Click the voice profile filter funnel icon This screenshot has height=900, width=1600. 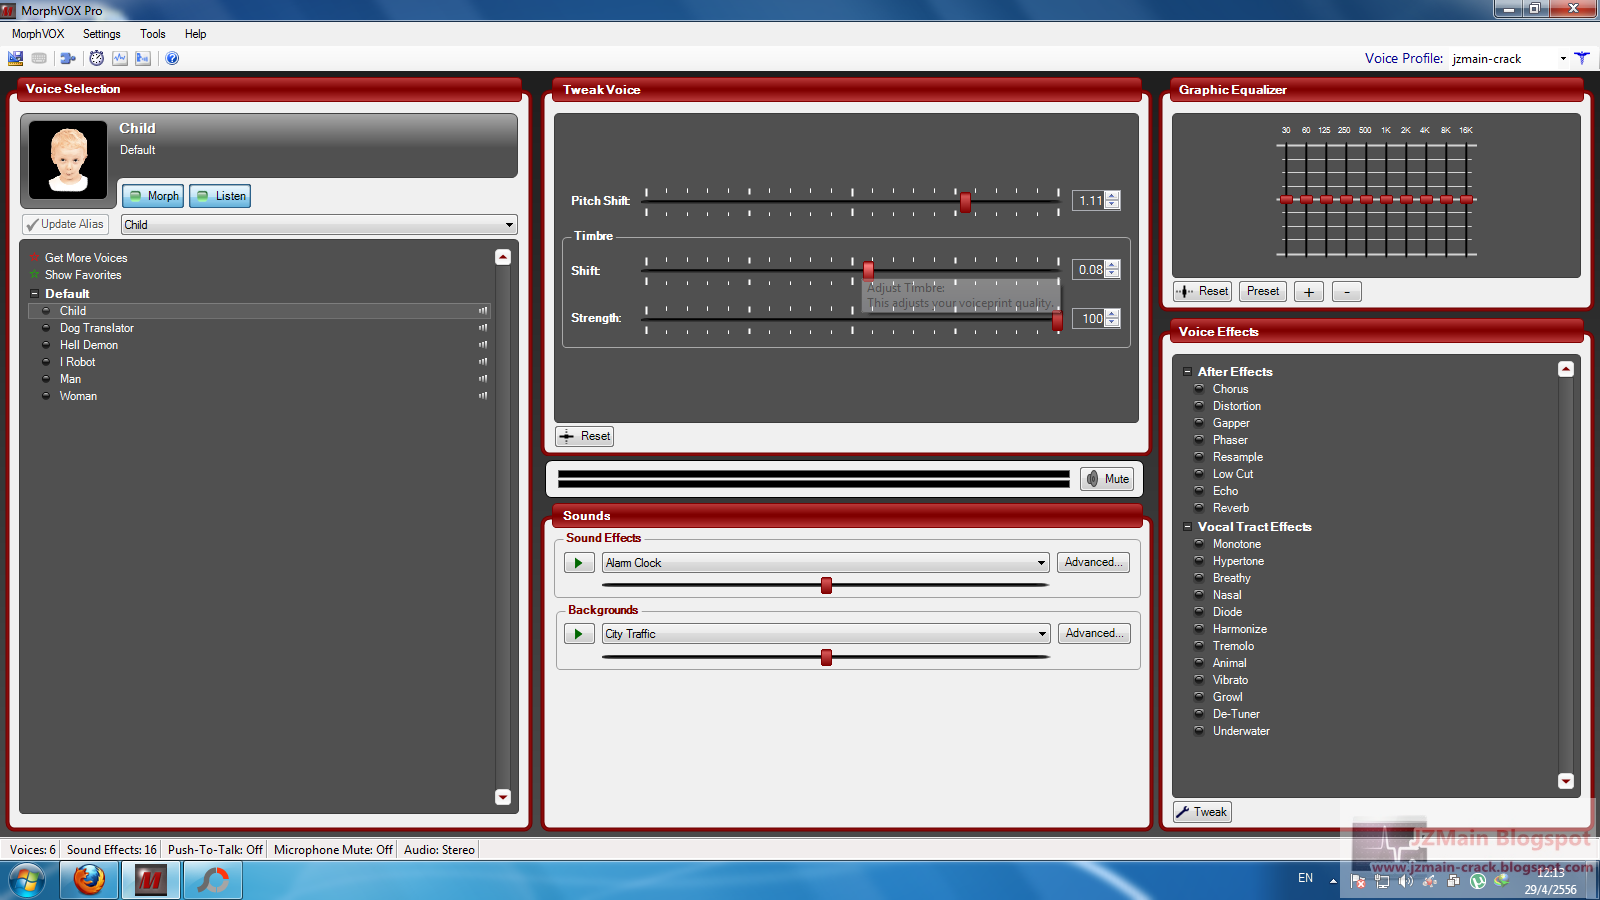1583,58
